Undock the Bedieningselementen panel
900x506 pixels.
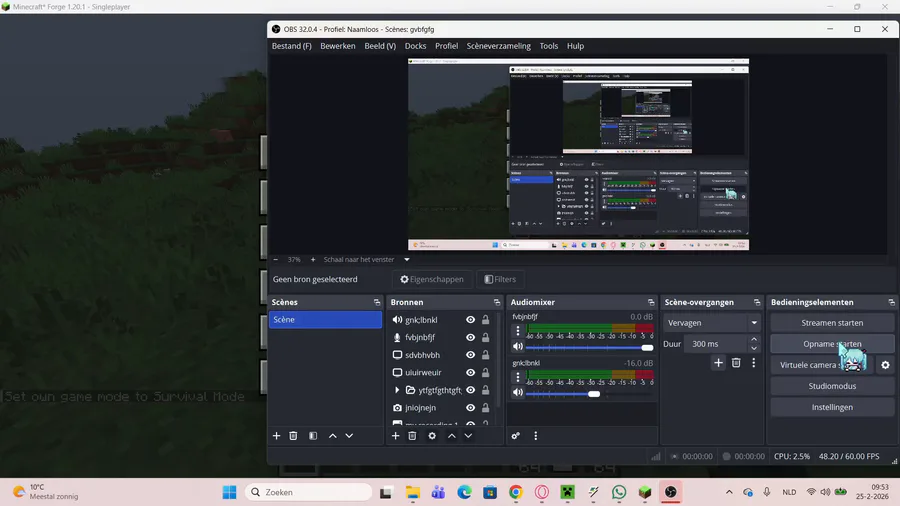tap(891, 302)
